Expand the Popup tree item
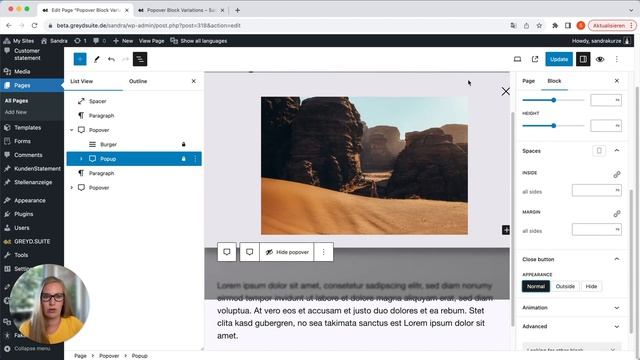 tap(81, 159)
